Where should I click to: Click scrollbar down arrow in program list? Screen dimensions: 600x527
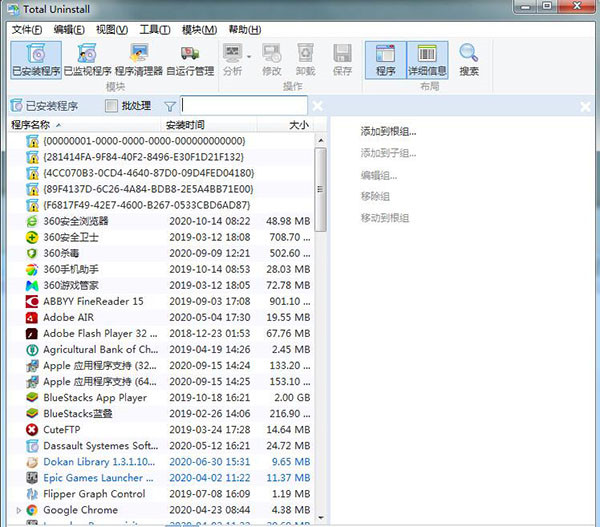(x=321, y=518)
